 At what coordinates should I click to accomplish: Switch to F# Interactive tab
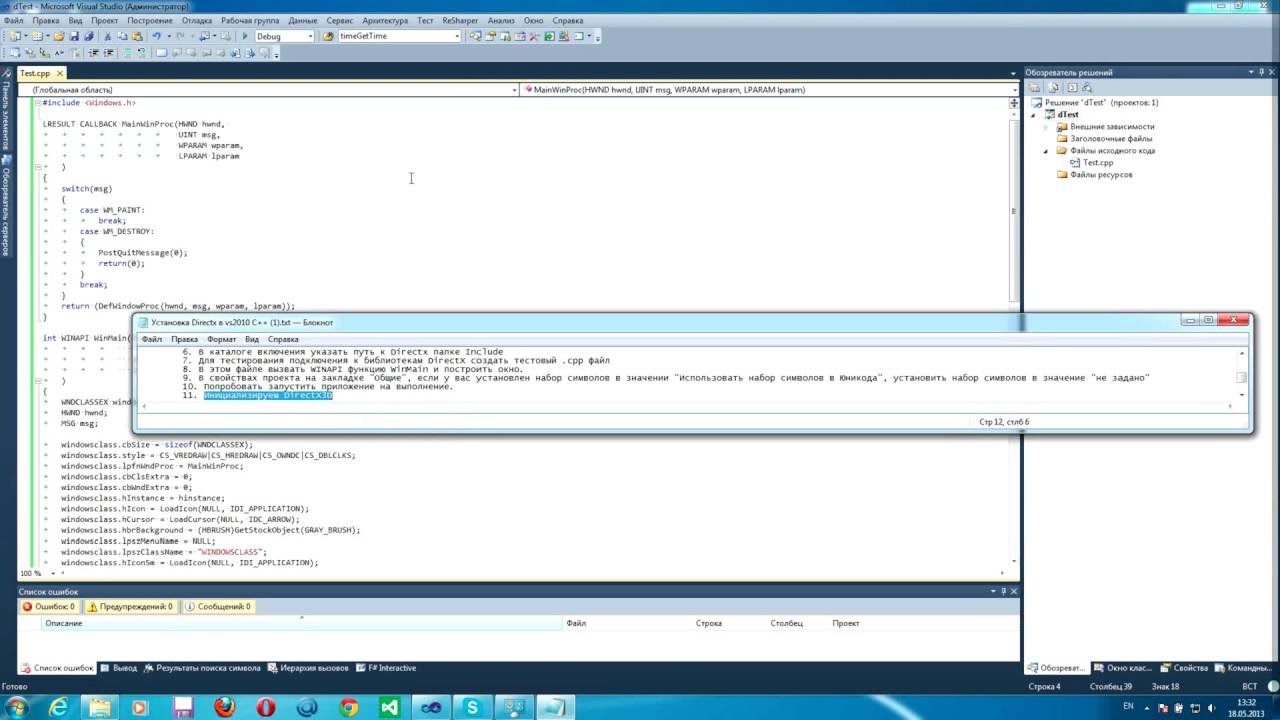[386, 668]
